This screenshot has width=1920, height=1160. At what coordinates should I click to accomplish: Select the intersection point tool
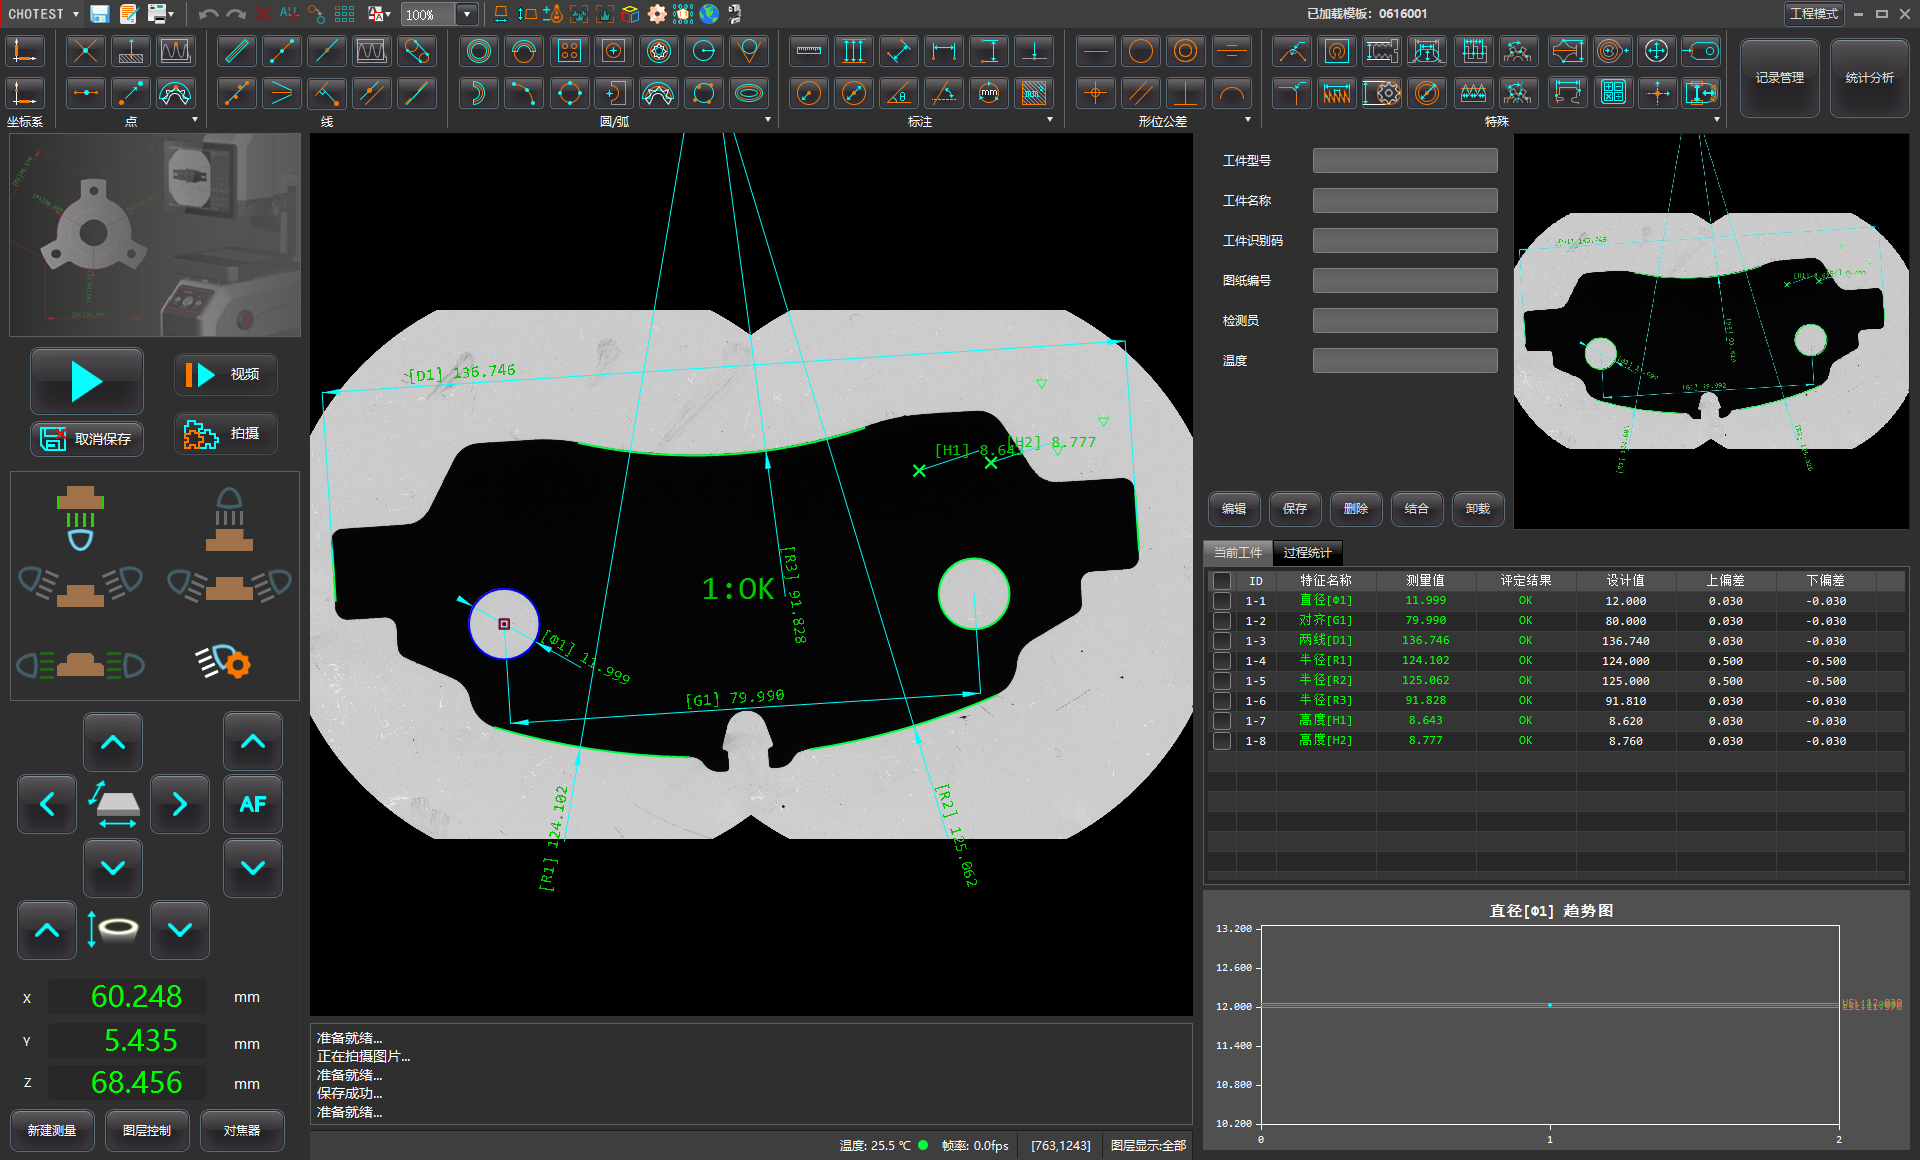[86, 51]
